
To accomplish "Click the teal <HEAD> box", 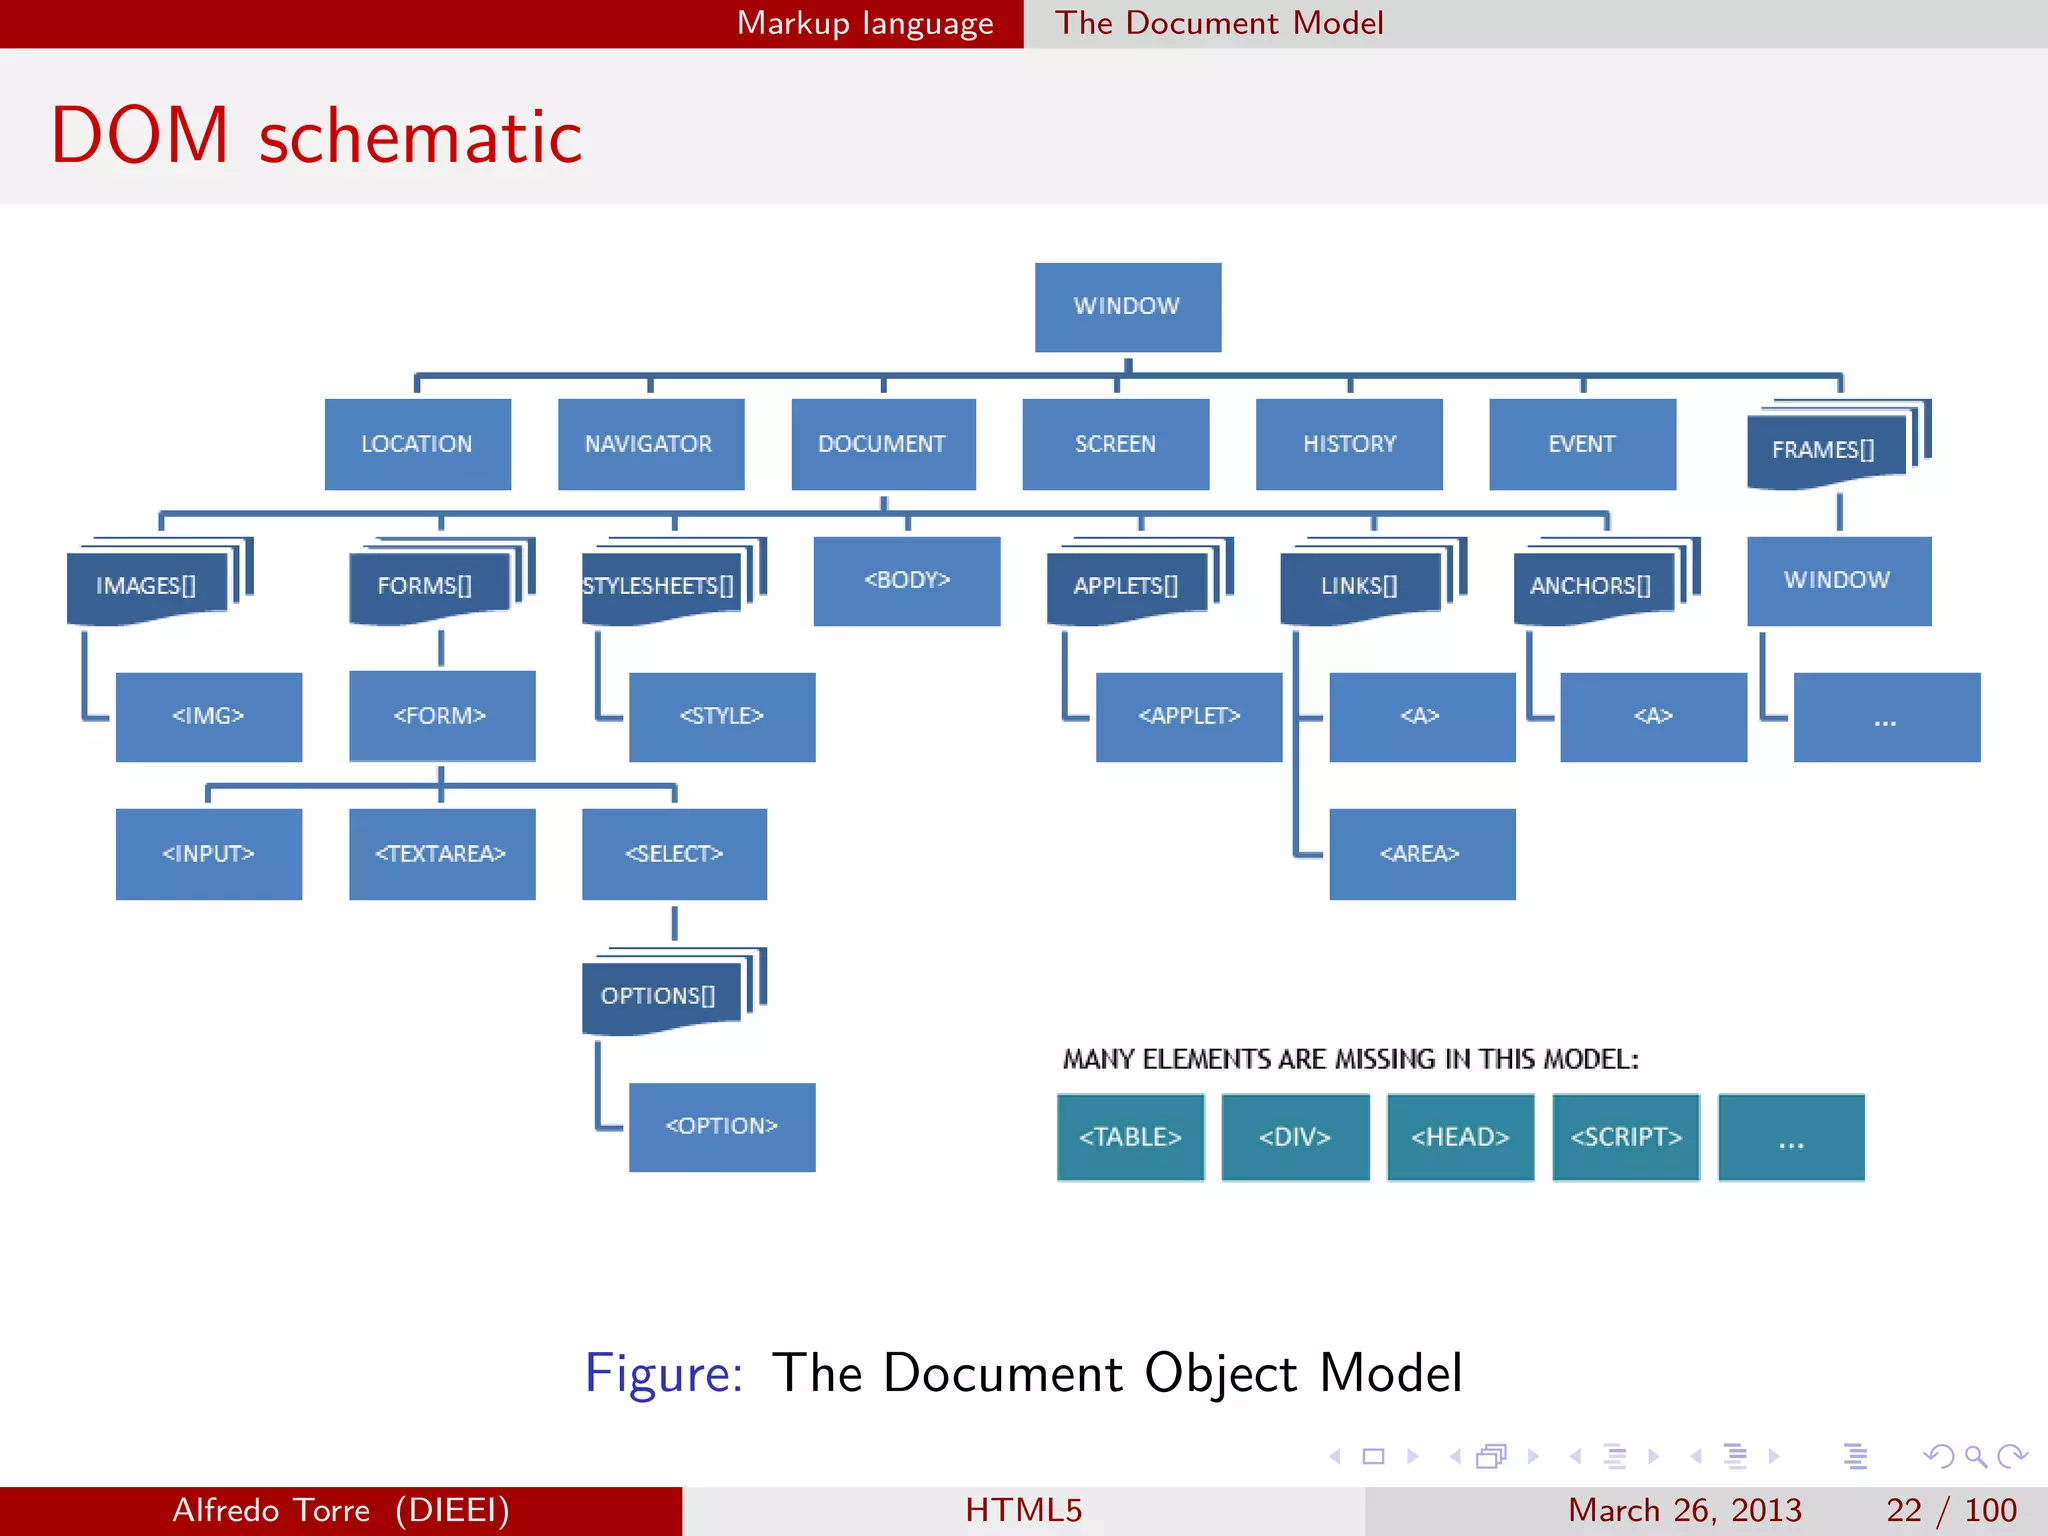I will coord(1461,1138).
